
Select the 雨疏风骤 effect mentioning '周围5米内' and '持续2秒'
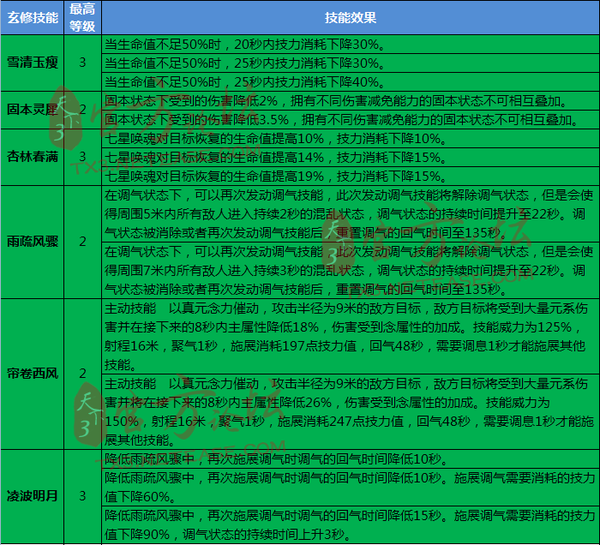coord(351,214)
